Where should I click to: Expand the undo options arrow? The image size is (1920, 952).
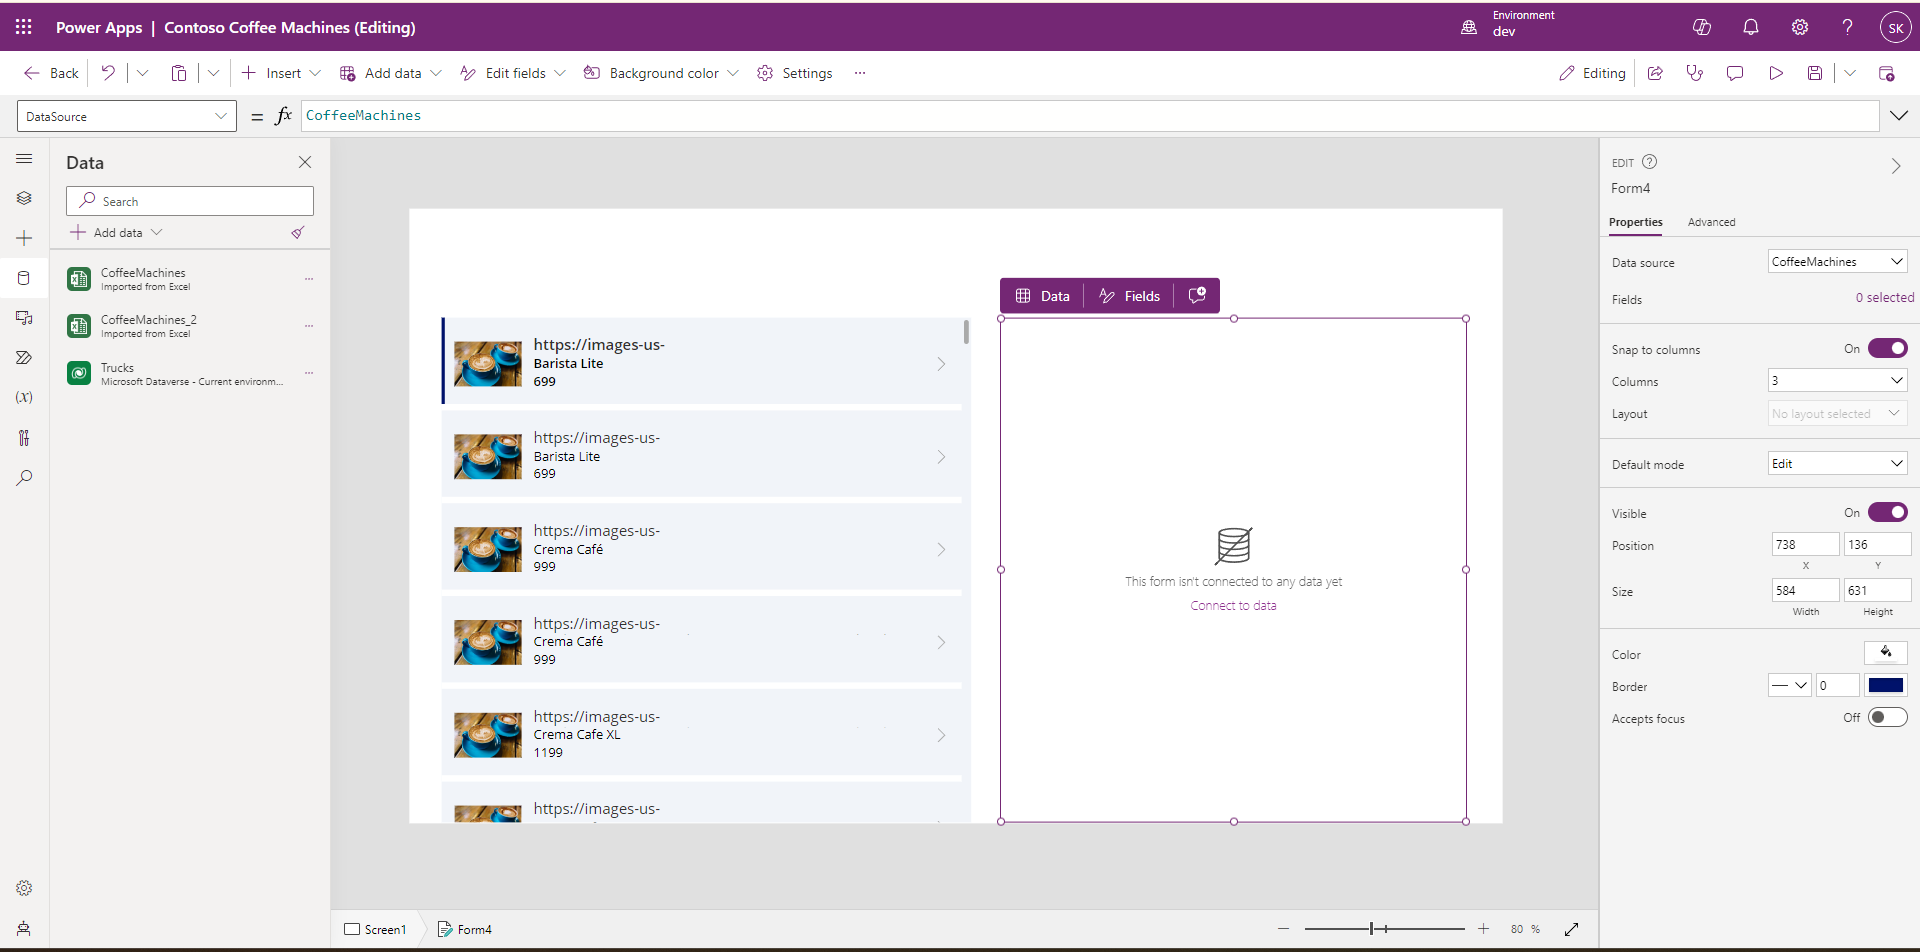(x=142, y=73)
